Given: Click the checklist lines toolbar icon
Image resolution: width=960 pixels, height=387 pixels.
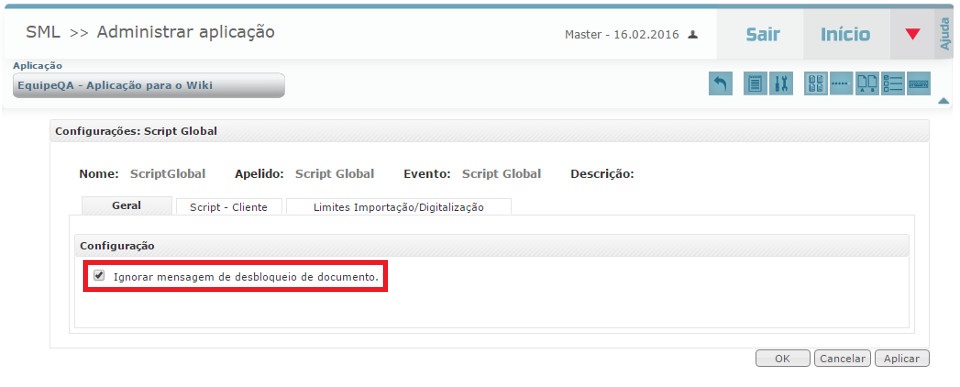Looking at the screenshot, I should [x=893, y=84].
